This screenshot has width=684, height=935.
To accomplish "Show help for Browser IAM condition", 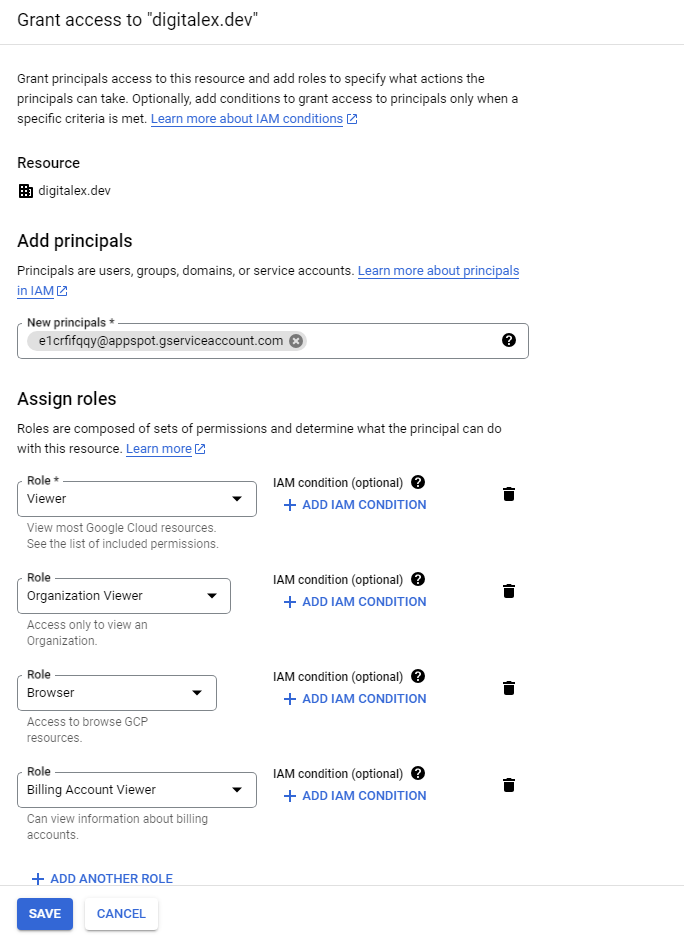I will pyautogui.click(x=418, y=676).
